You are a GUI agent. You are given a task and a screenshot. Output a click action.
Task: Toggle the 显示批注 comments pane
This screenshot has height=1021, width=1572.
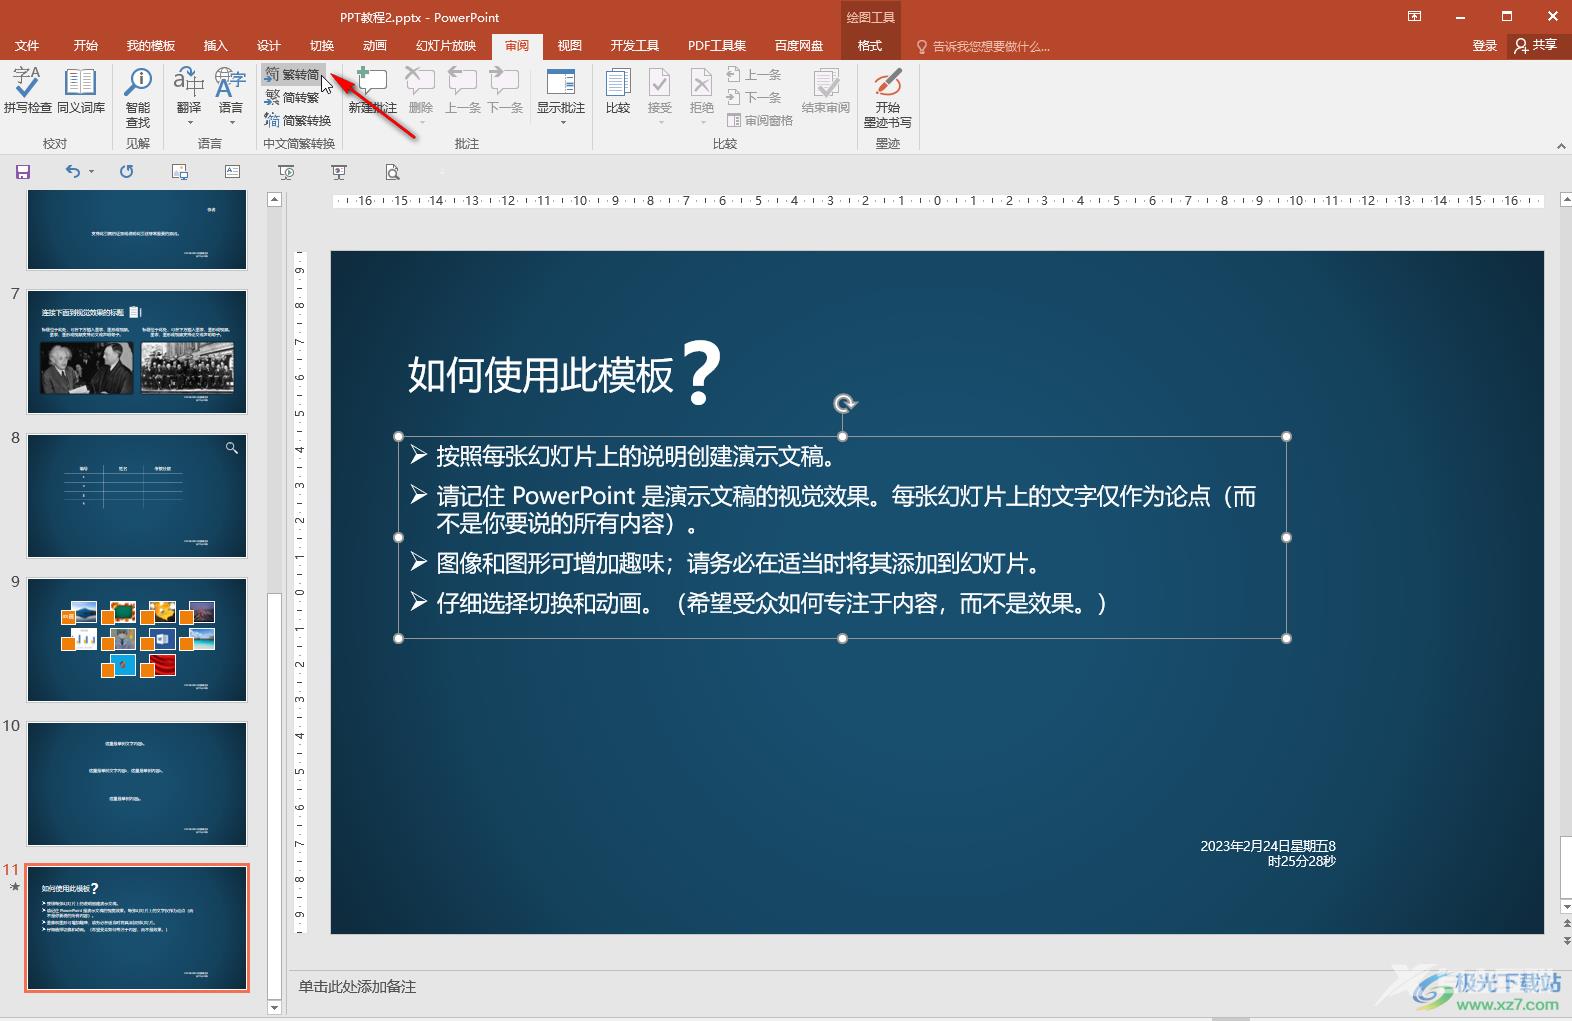pos(561,96)
